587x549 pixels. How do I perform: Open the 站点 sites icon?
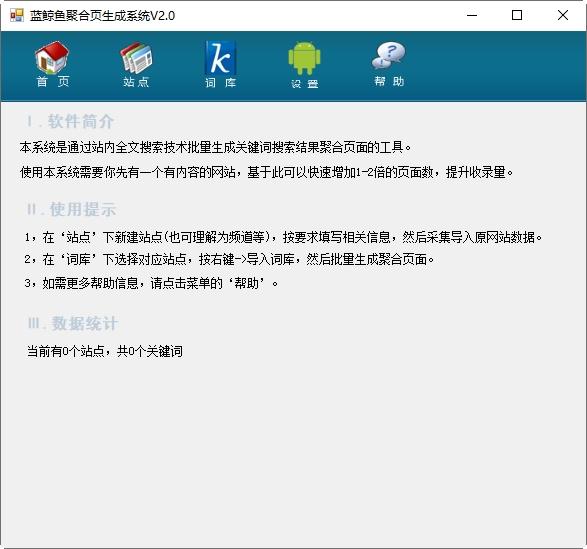click(x=136, y=64)
